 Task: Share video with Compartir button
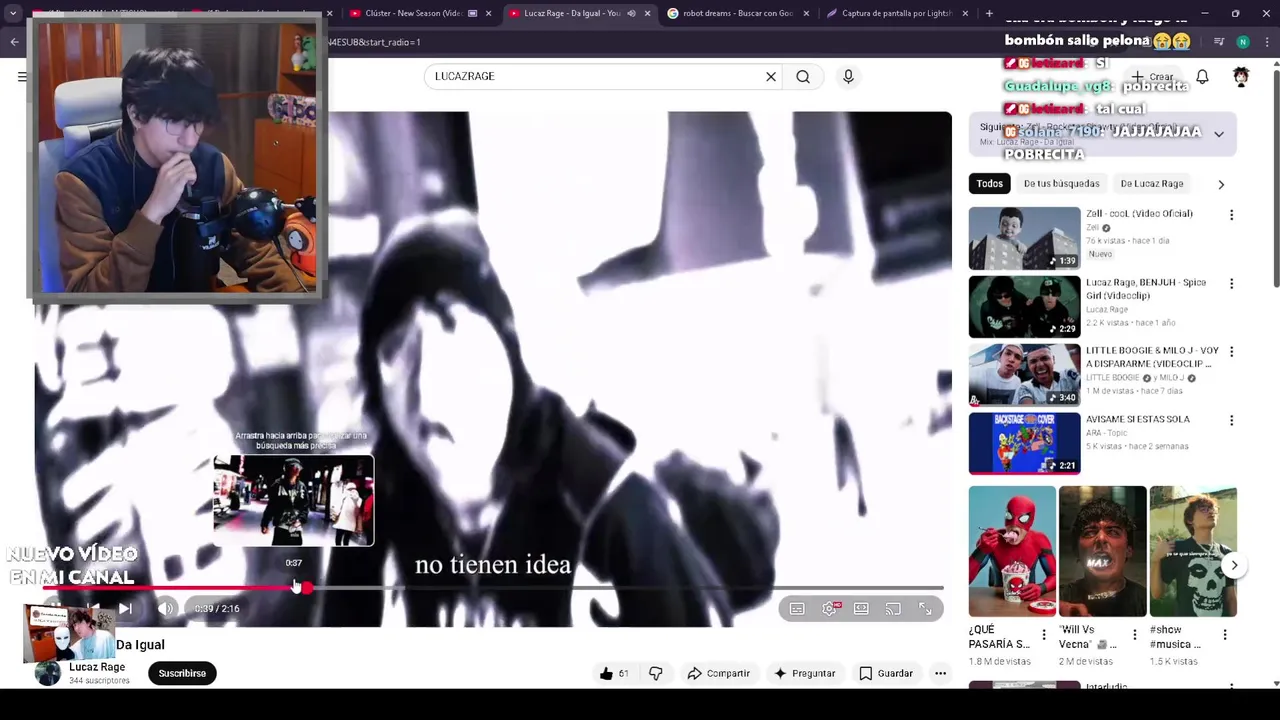coord(718,673)
